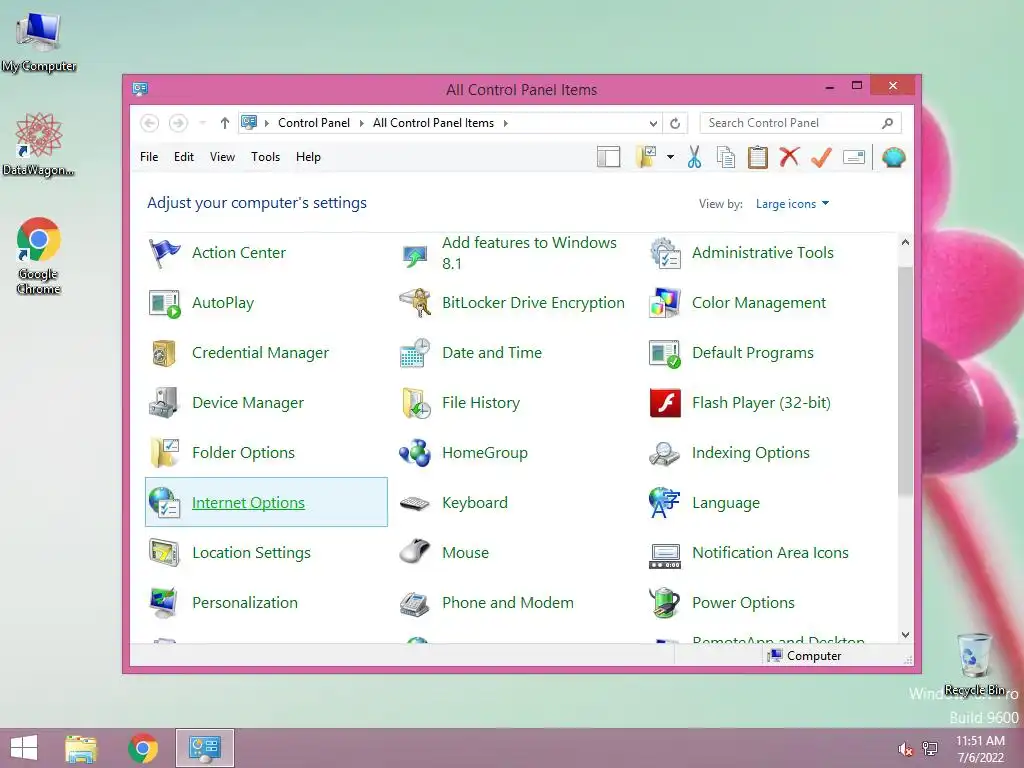Click the Cut scissors toolbar icon
This screenshot has width=1024, height=768.
[694, 157]
